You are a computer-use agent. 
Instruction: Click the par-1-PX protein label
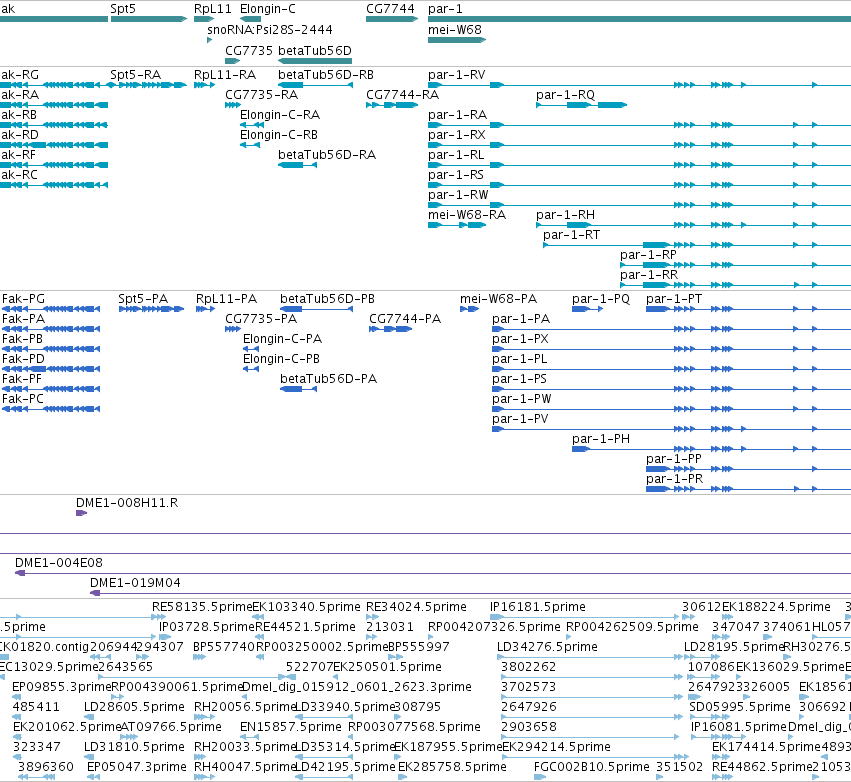(520, 340)
